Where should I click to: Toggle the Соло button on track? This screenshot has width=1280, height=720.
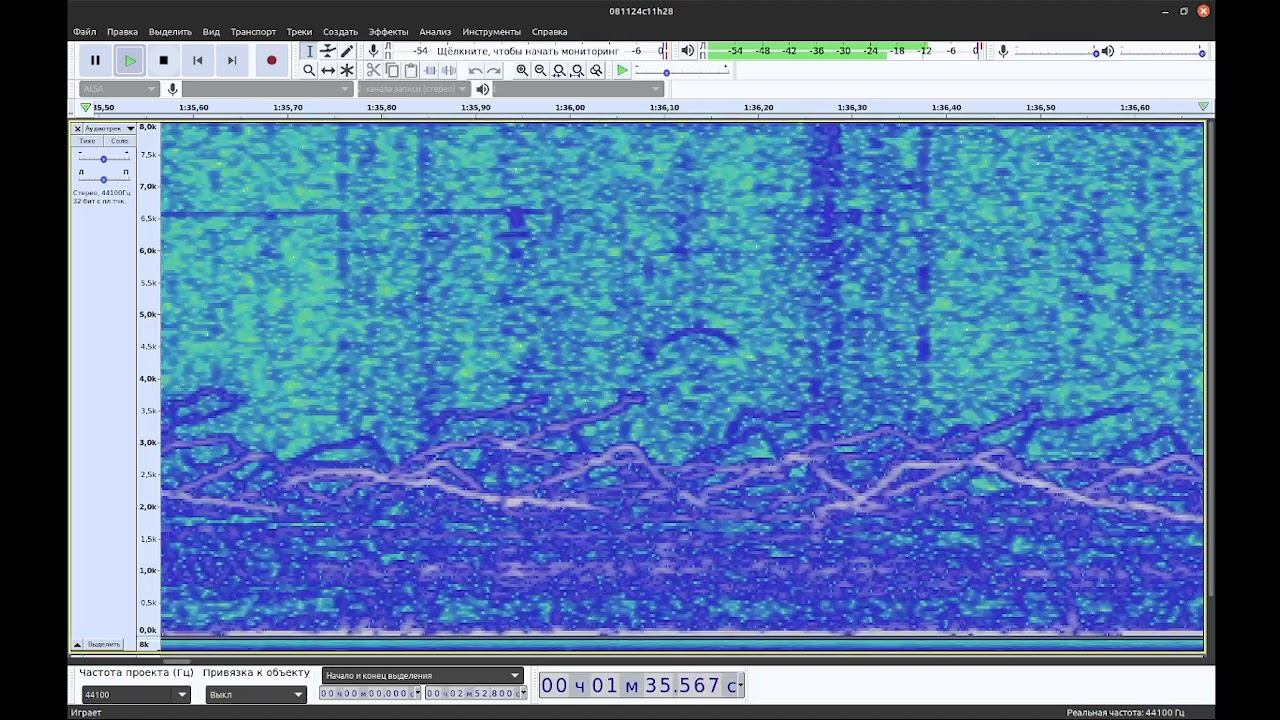point(119,141)
